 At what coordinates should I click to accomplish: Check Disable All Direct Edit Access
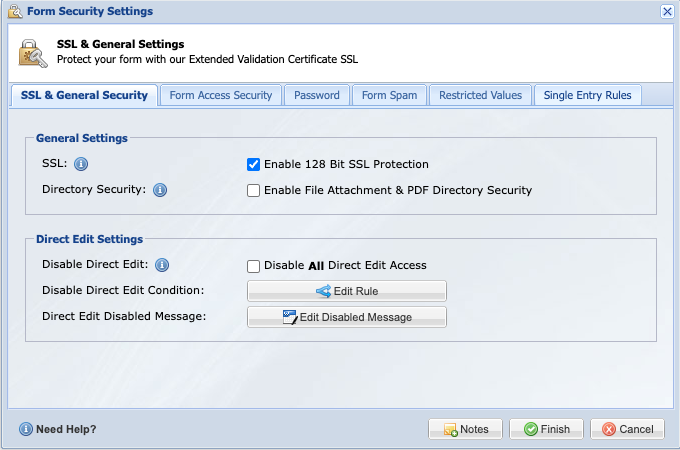pyautogui.click(x=253, y=266)
